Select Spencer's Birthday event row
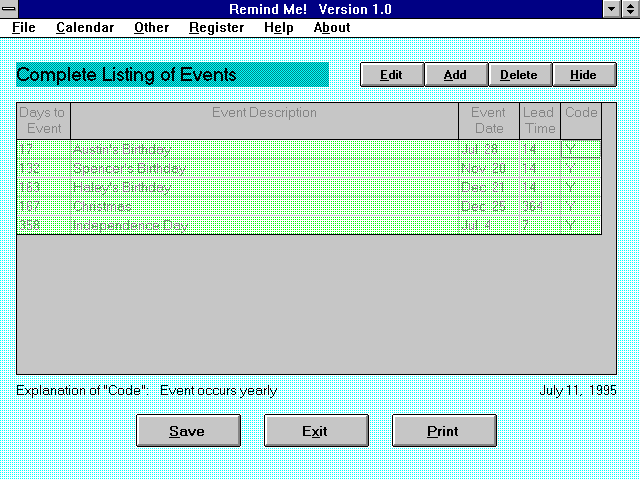Image resolution: width=640 pixels, height=480 pixels. click(264, 168)
